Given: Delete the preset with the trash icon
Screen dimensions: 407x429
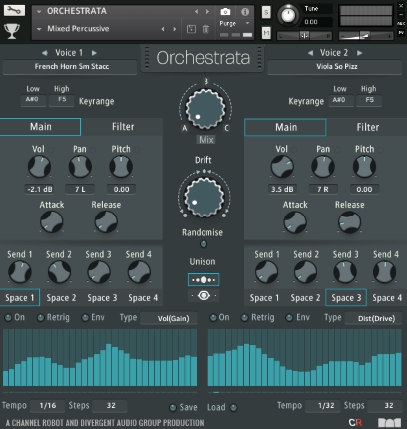Looking at the screenshot, I should pos(206,29).
